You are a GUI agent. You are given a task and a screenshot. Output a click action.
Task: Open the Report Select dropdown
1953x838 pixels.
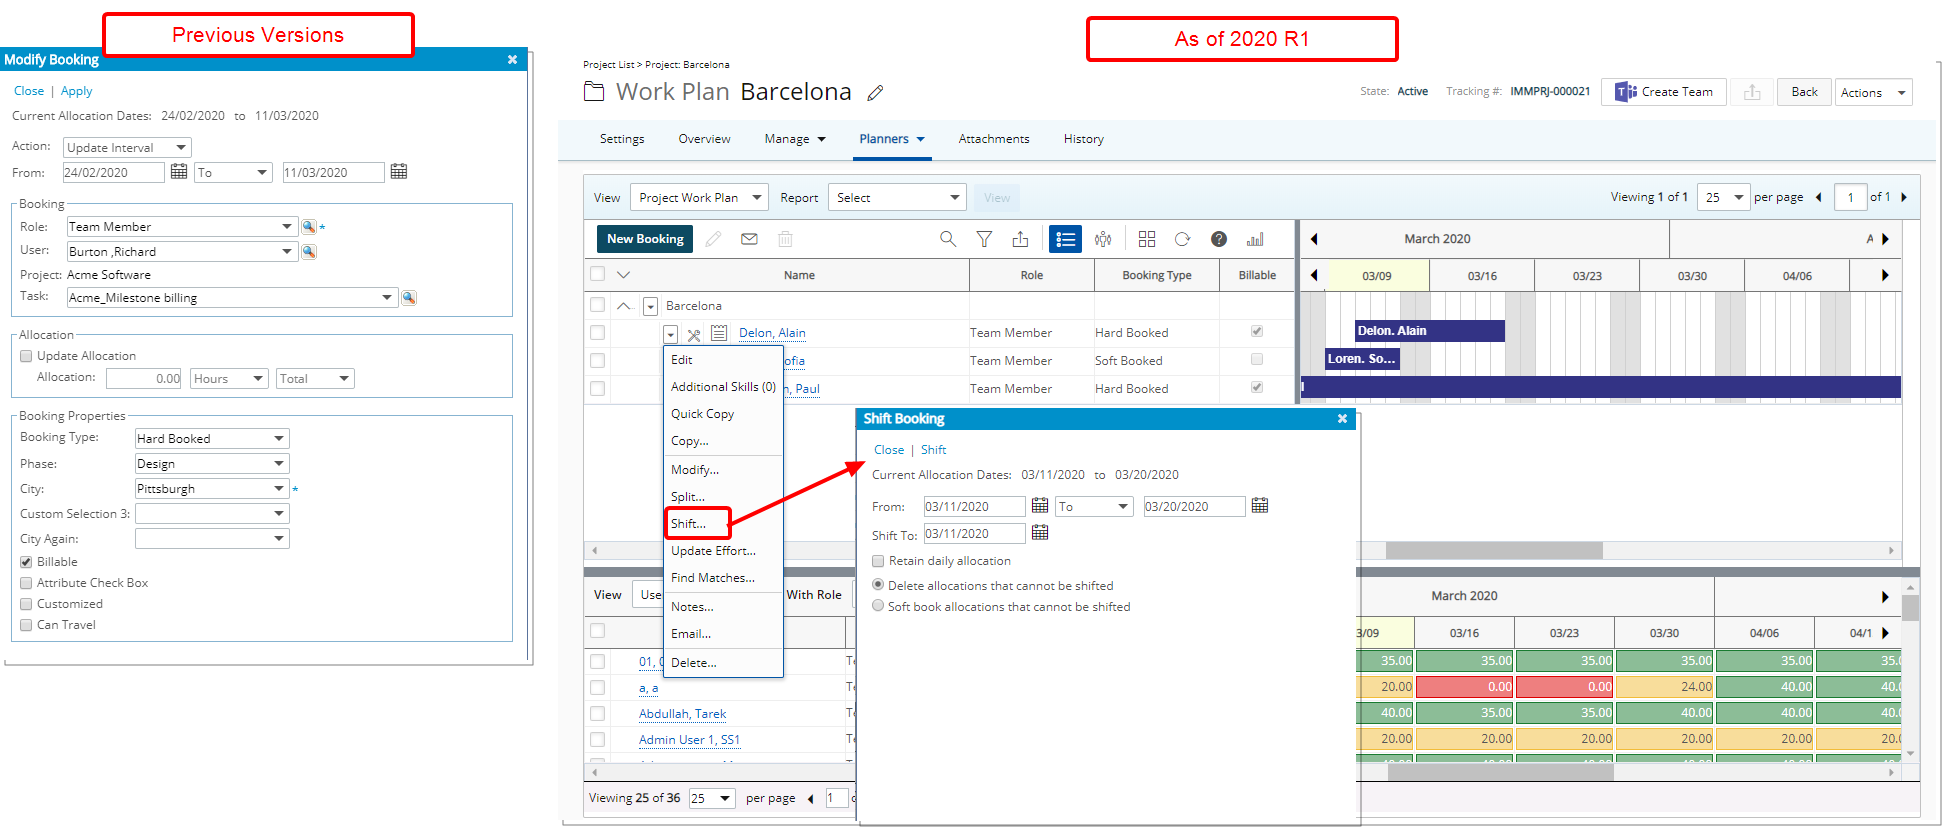897,197
